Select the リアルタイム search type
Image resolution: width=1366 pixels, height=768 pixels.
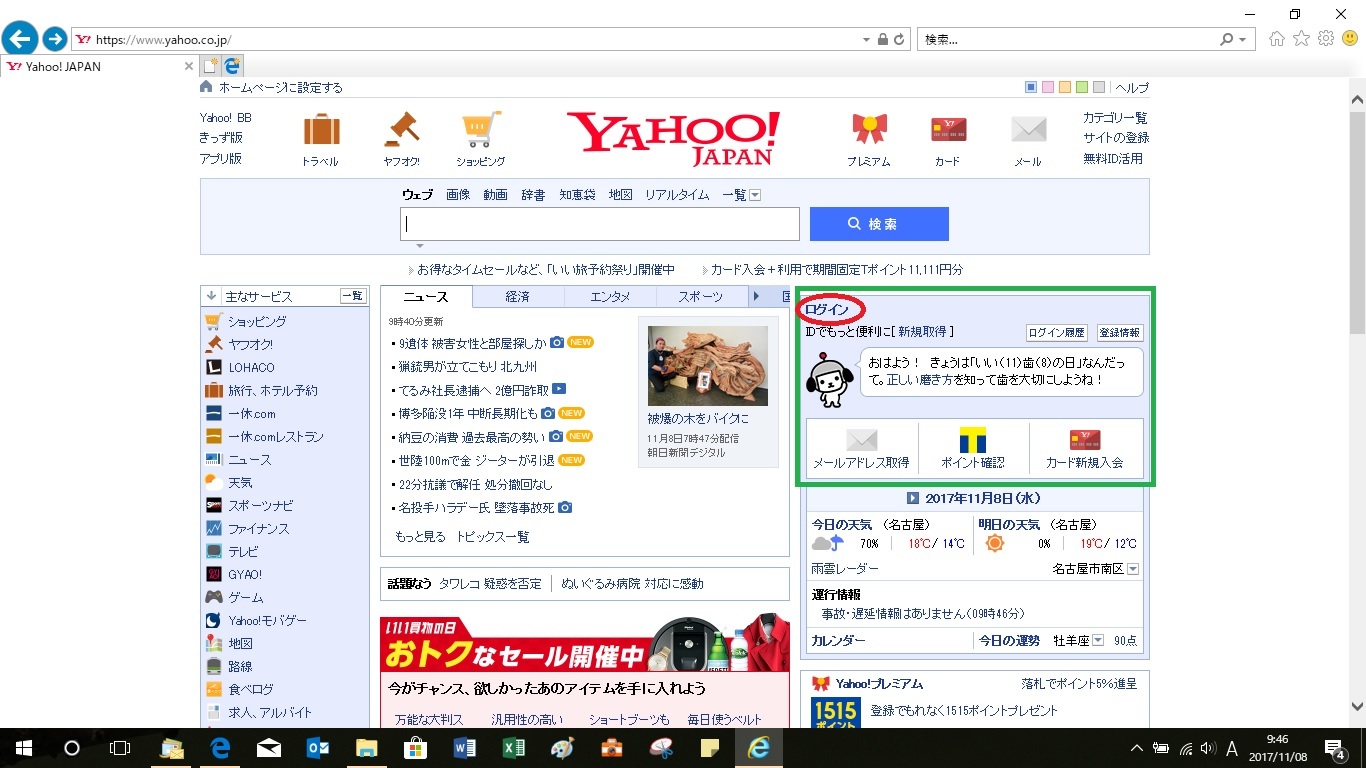pos(677,195)
